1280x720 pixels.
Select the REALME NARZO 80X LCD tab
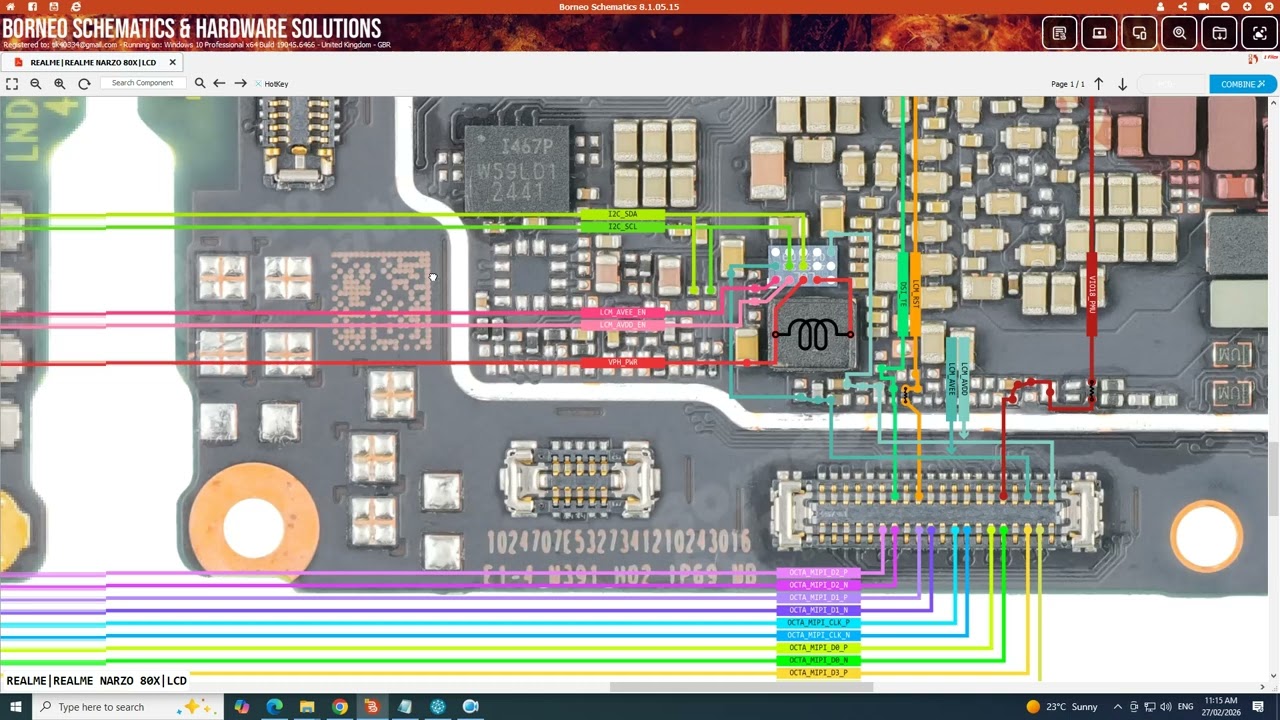point(92,62)
